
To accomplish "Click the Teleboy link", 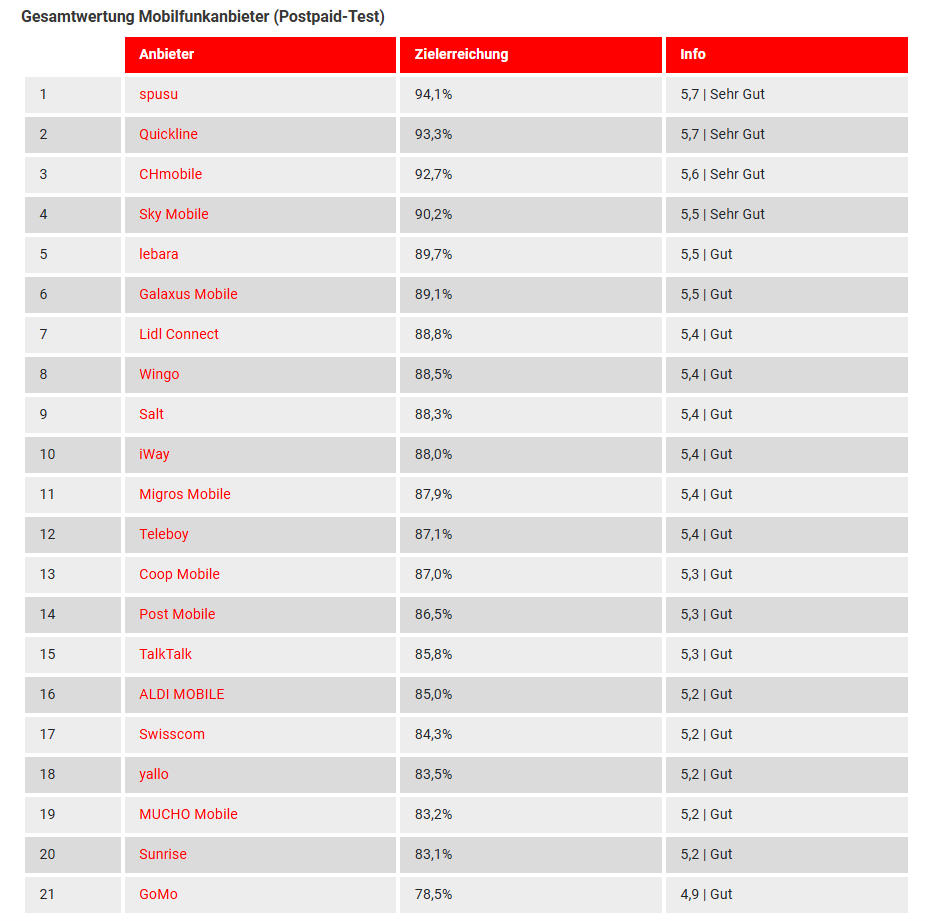I will (x=163, y=534).
